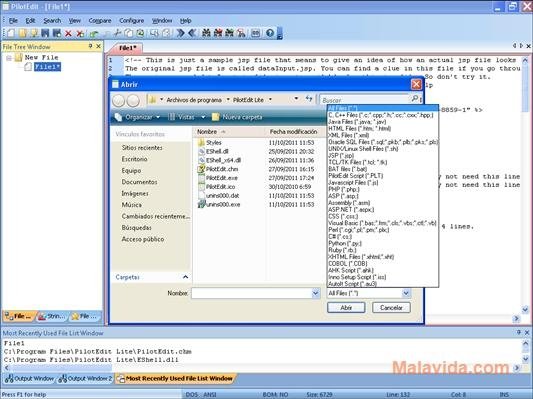Click the Copy toolbar icon
The image size is (533, 399).
128,33
